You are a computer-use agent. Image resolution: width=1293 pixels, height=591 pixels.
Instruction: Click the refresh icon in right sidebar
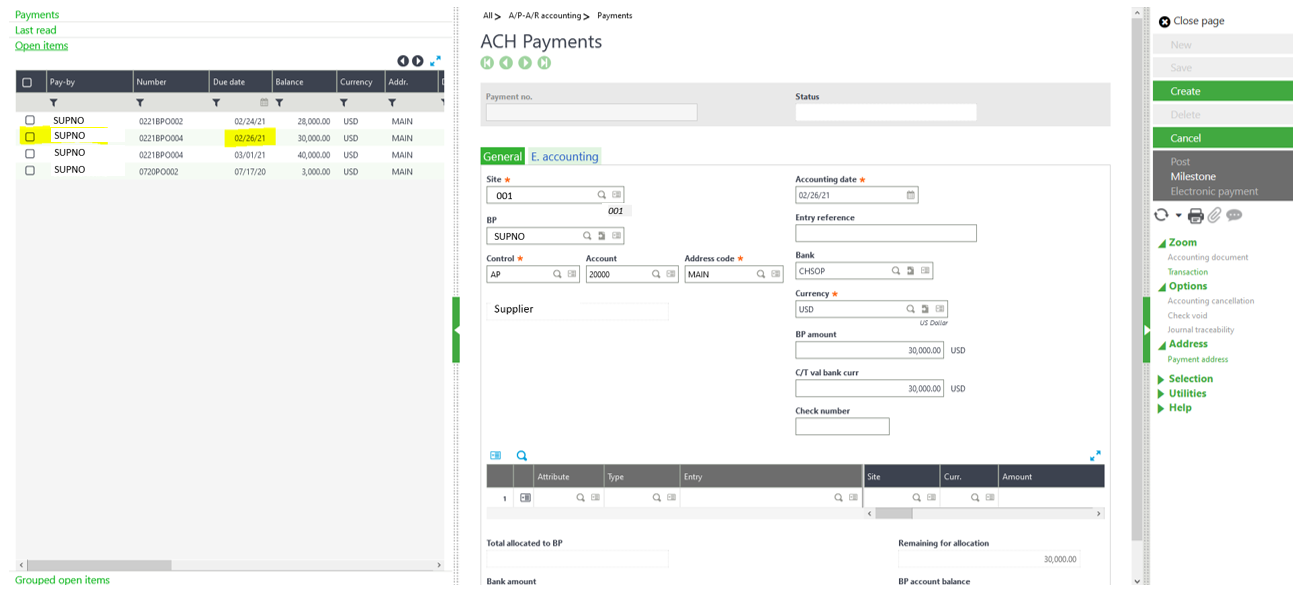1161,215
